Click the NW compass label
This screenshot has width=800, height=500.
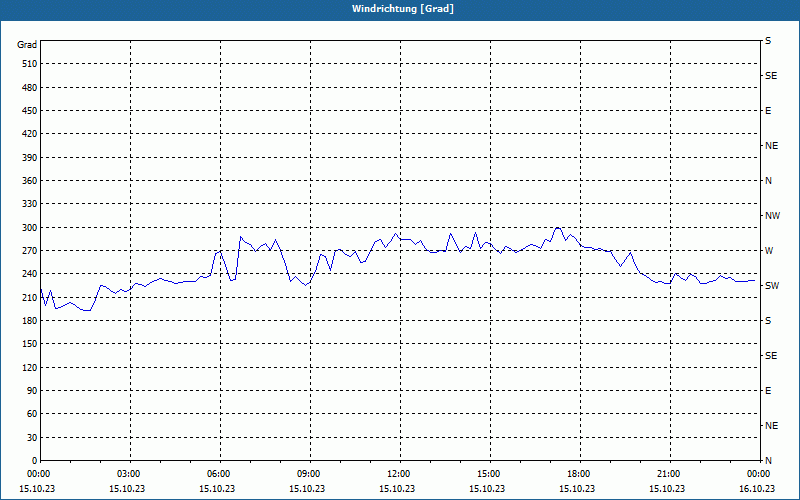coord(772,216)
